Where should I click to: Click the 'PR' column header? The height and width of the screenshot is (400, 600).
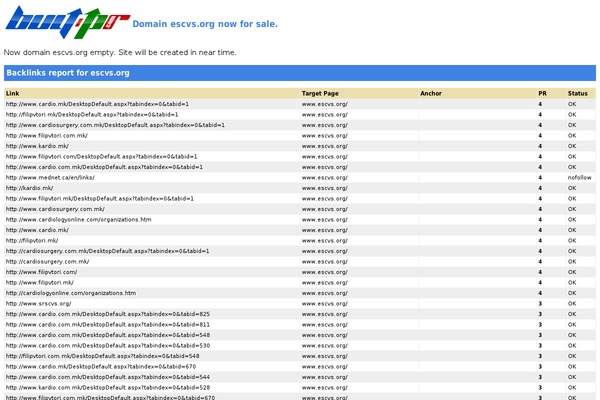pyautogui.click(x=542, y=93)
